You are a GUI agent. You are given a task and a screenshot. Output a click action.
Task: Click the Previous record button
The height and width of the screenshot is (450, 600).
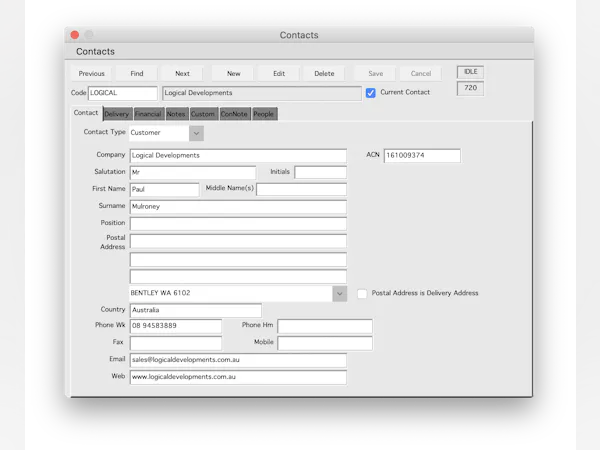(91, 73)
